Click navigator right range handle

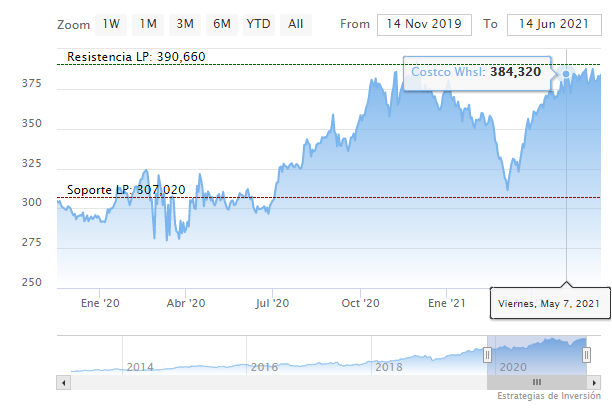tap(587, 355)
